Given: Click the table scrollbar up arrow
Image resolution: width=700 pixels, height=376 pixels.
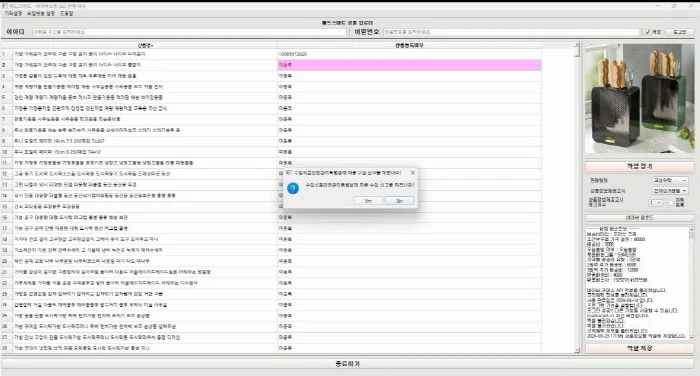Looking at the screenshot, I should (577, 45).
